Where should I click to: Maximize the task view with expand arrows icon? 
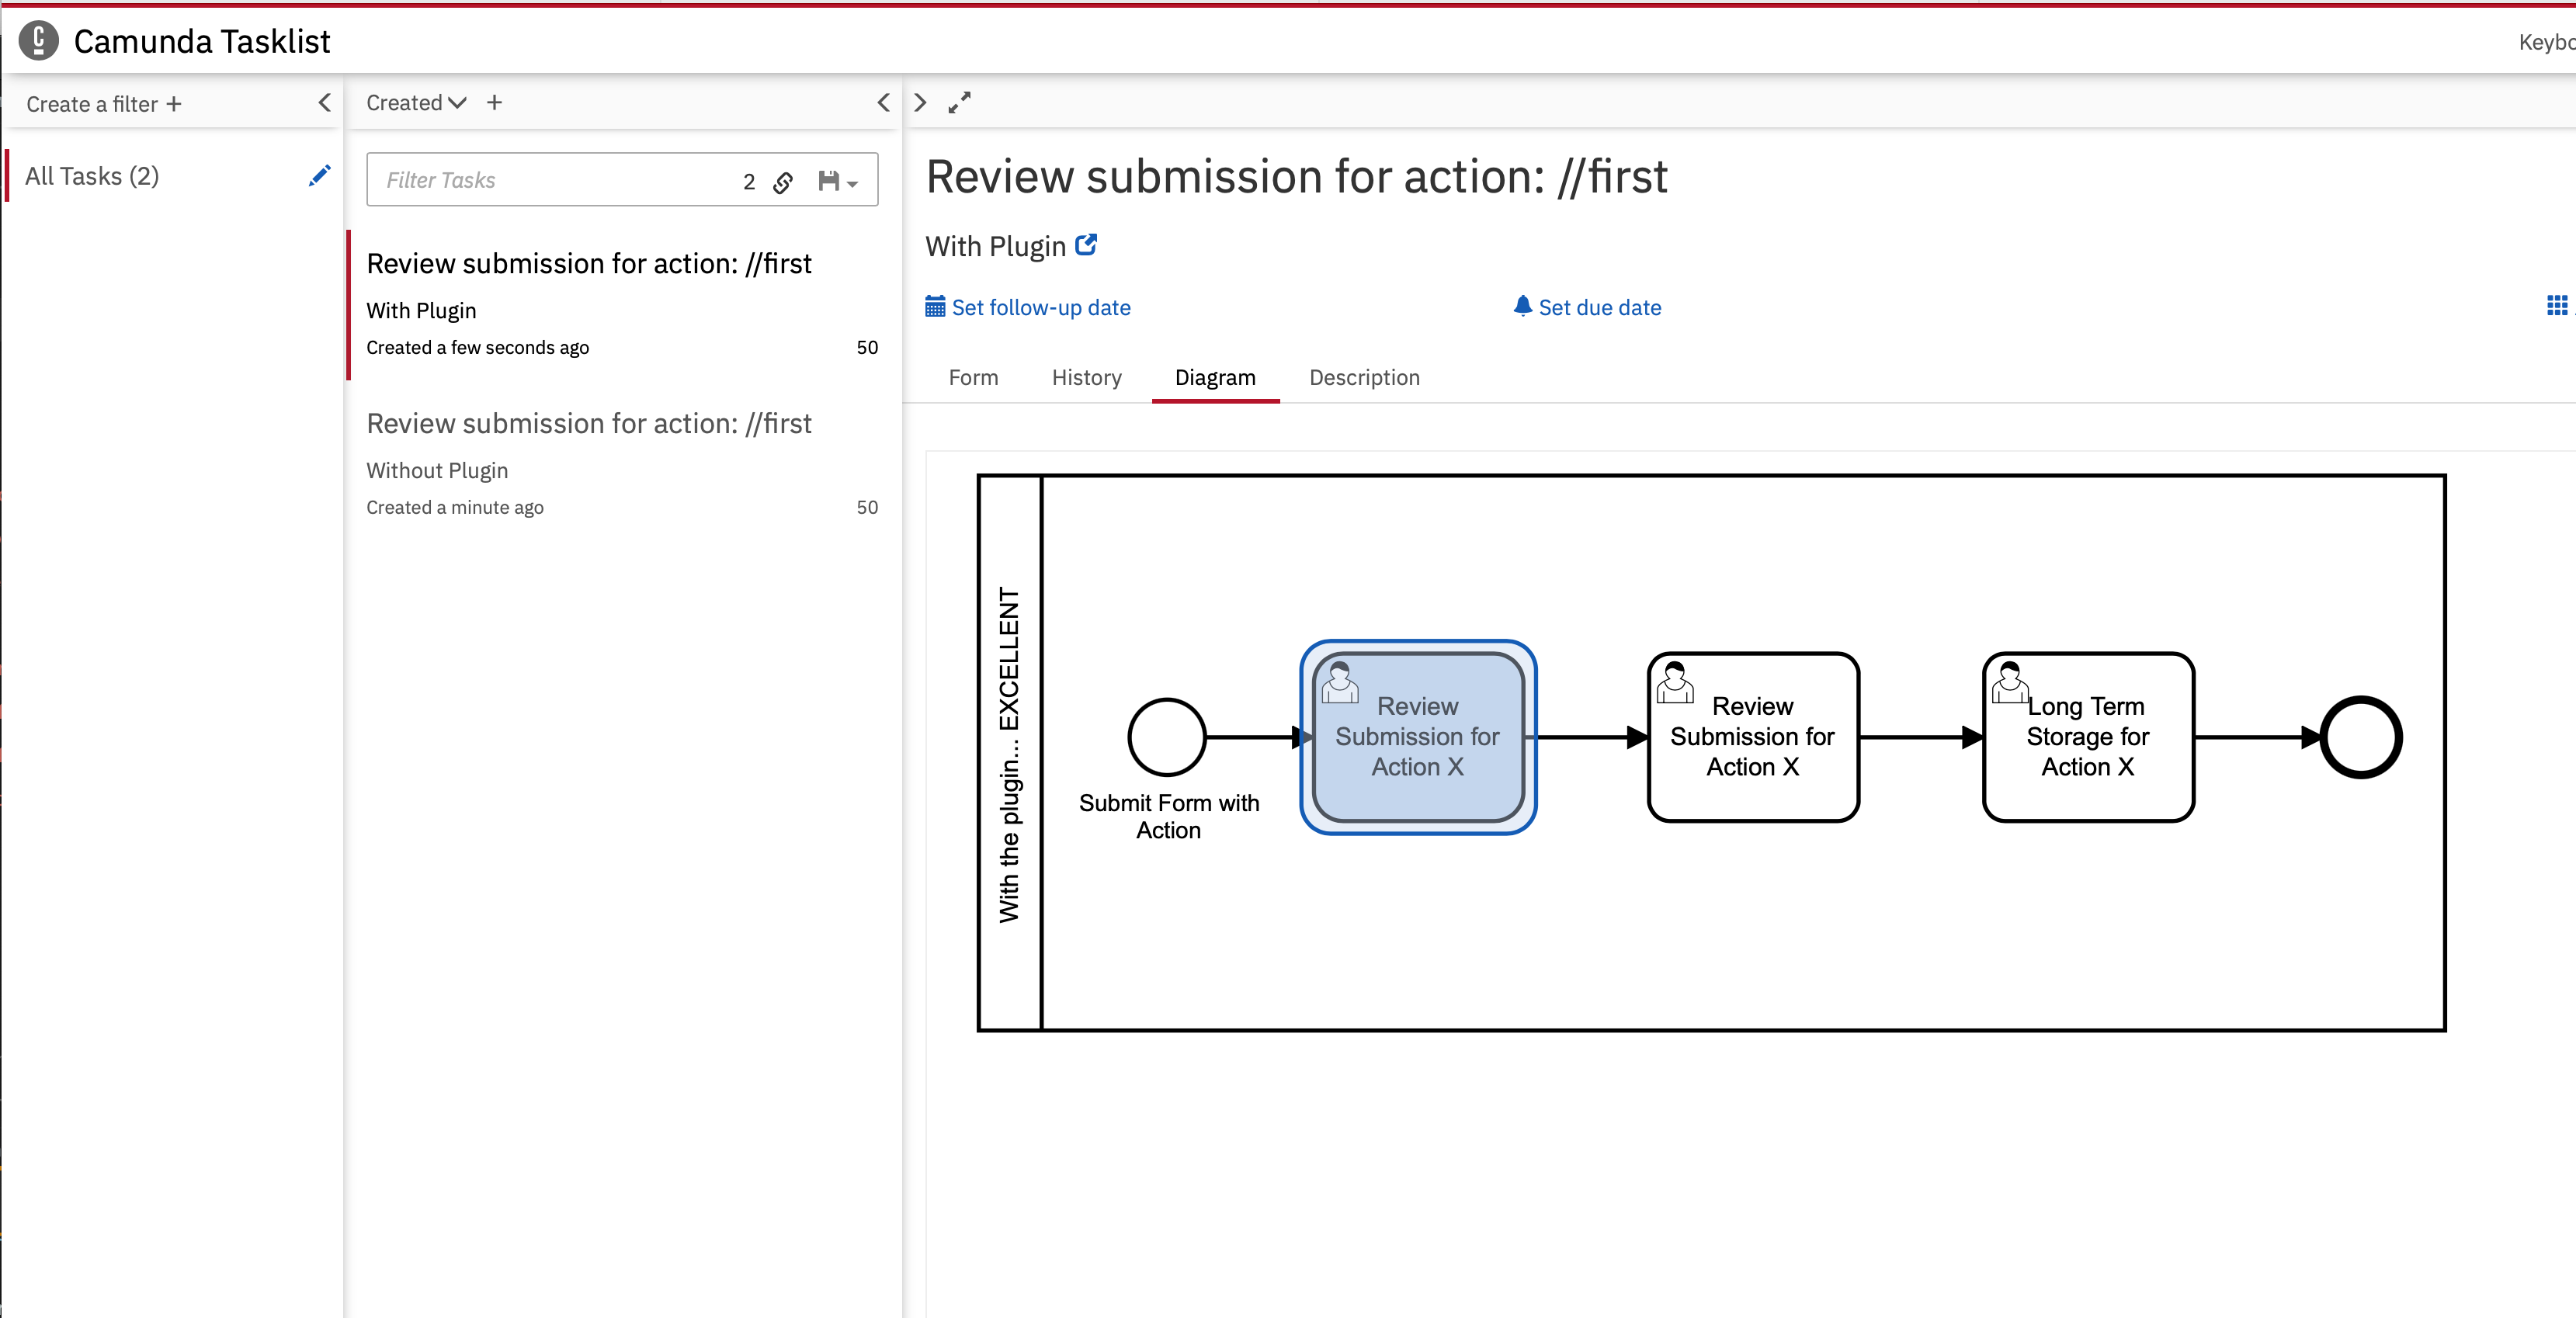959,103
